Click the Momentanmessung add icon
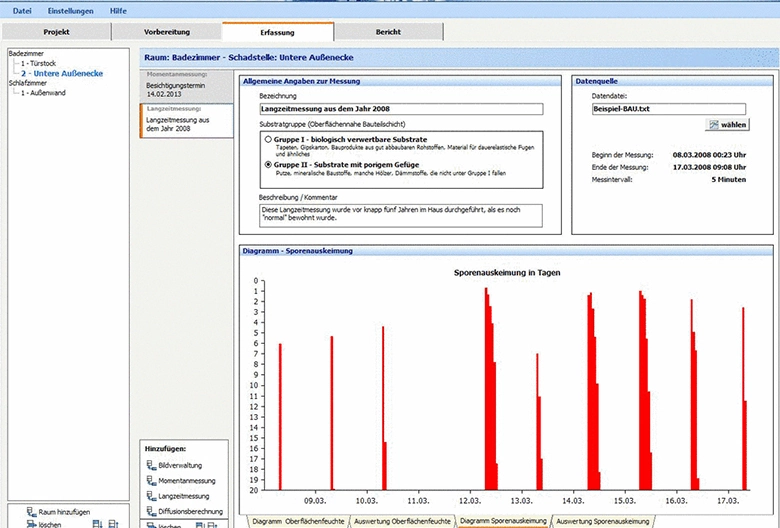This screenshot has height=528, width=780. (x=153, y=480)
